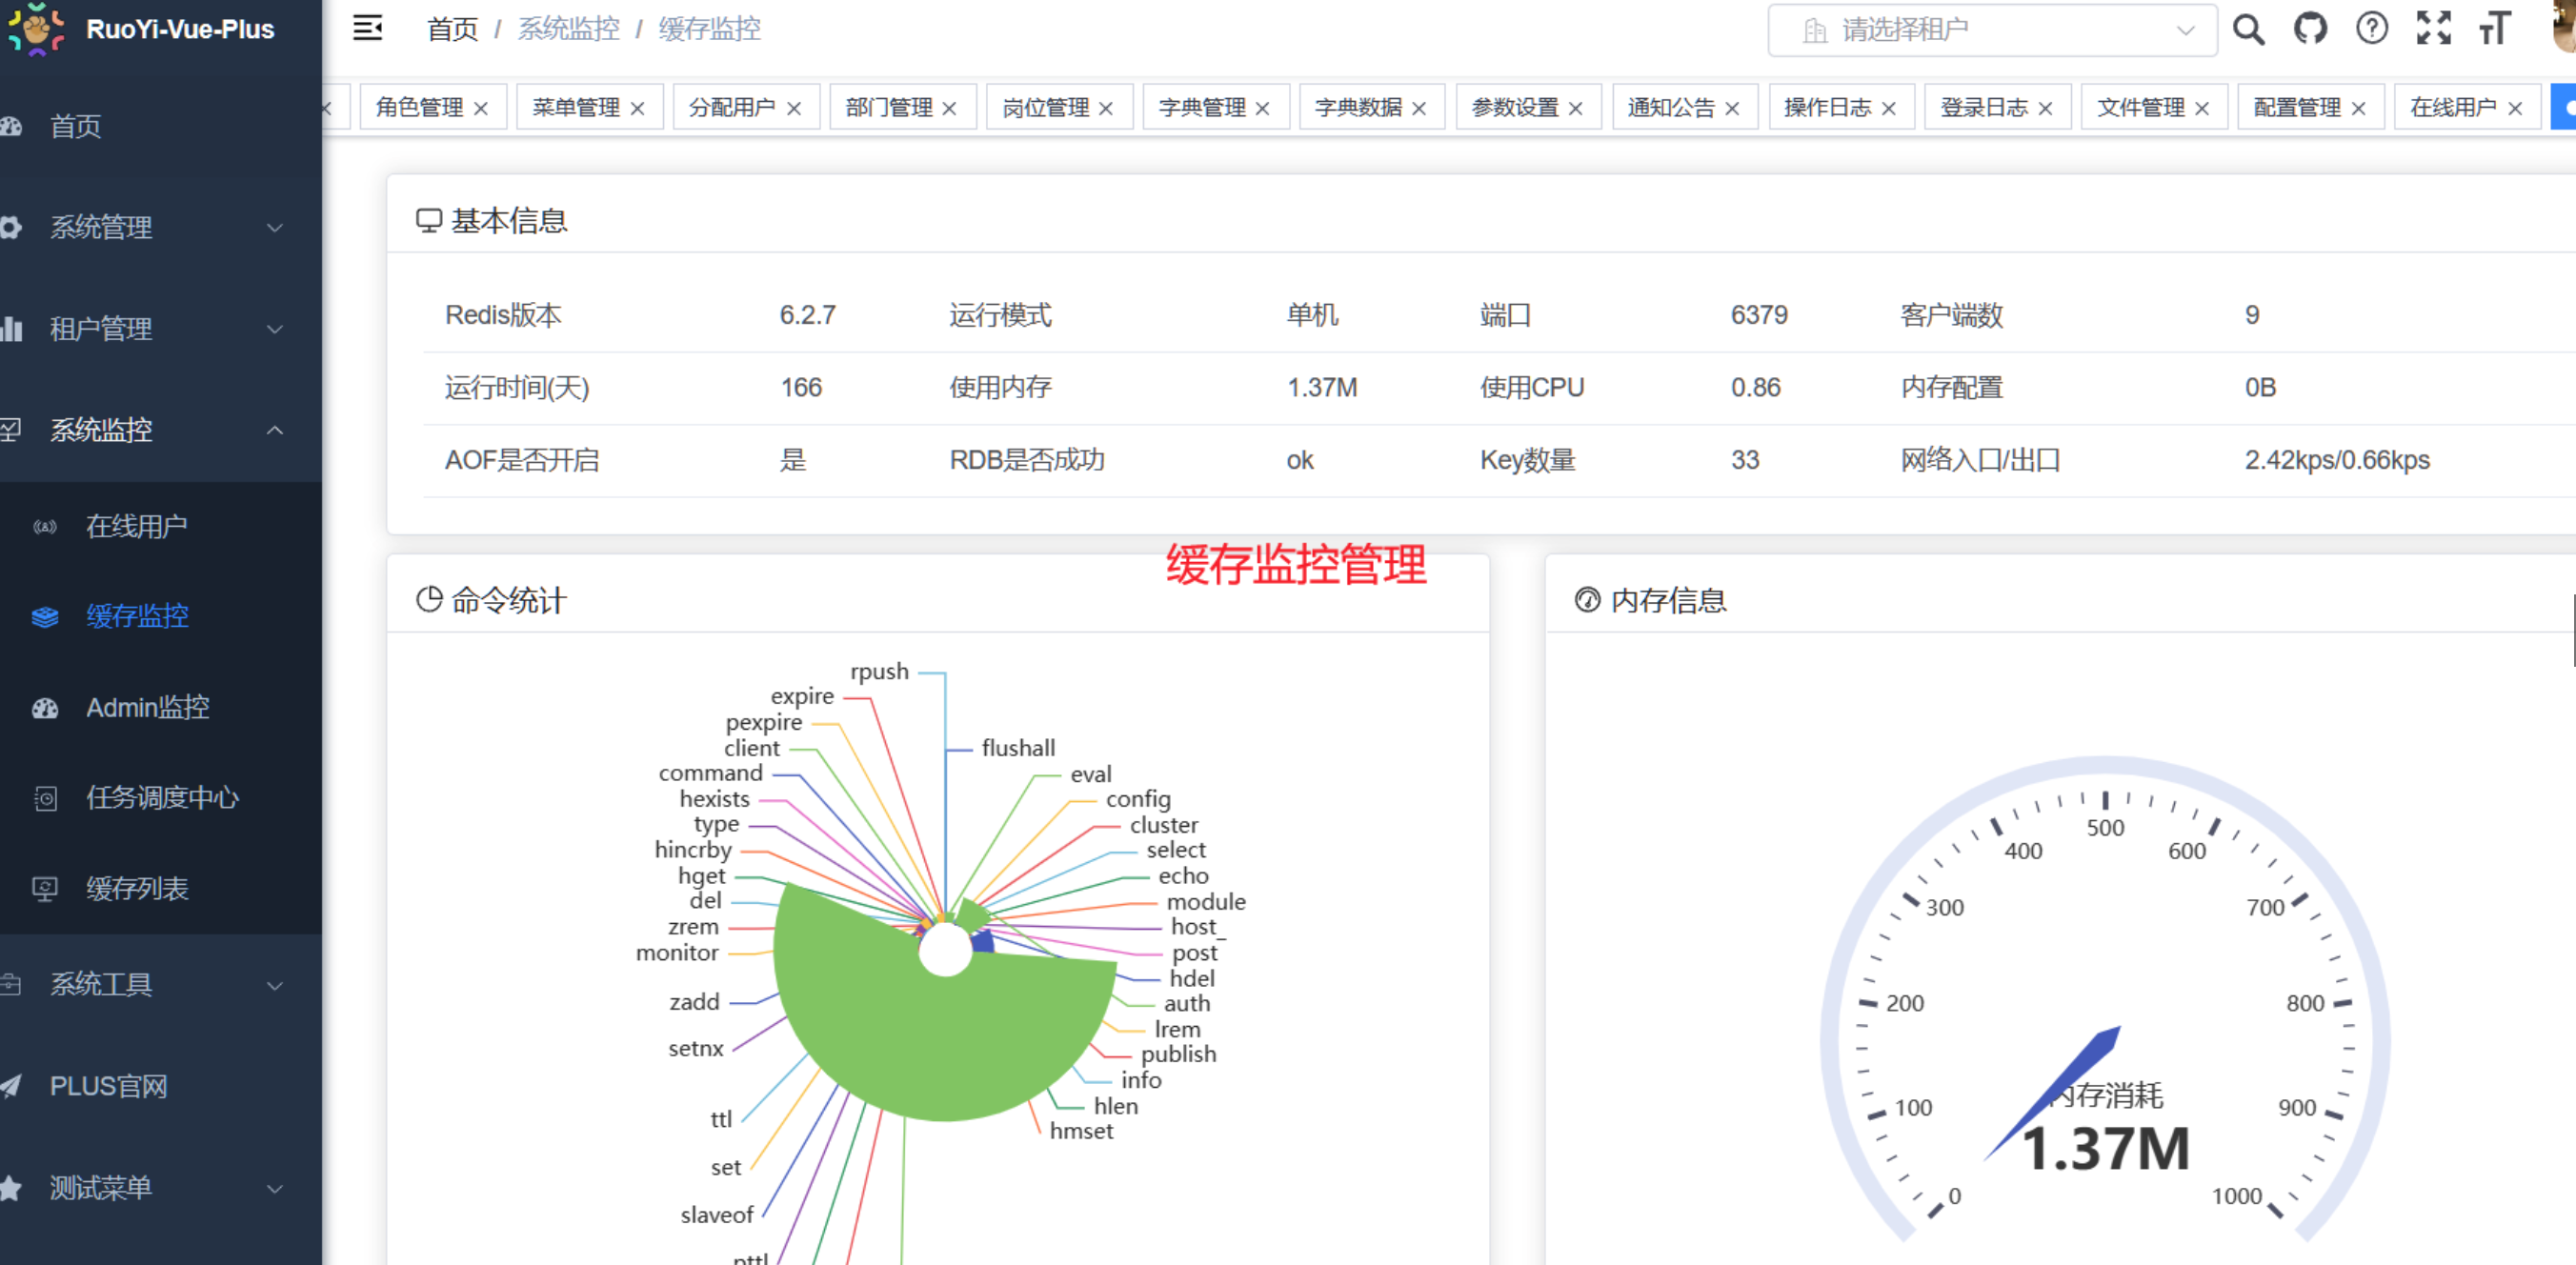Click the help documentation question icon

point(2371,29)
